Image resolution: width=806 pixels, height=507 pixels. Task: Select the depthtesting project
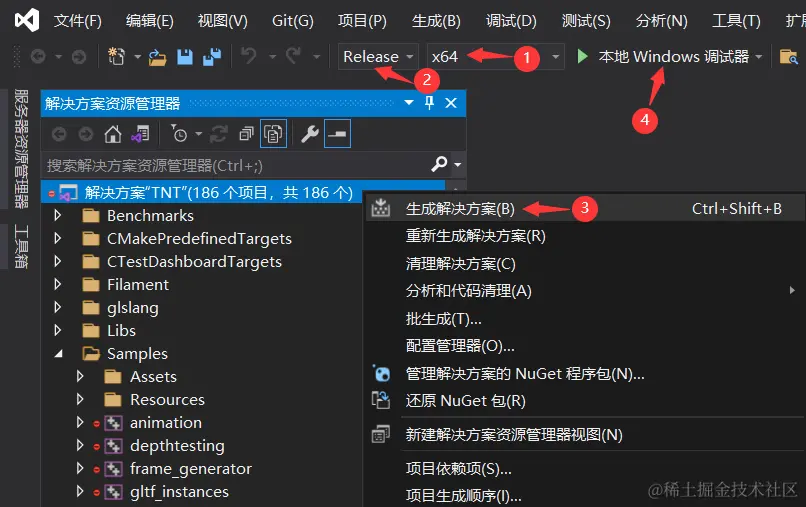177,446
